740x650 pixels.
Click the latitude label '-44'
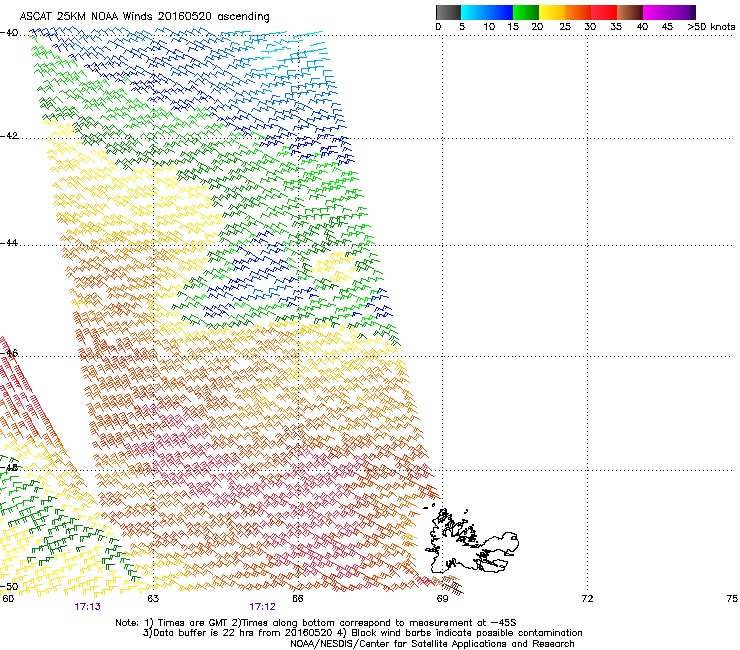9,243
